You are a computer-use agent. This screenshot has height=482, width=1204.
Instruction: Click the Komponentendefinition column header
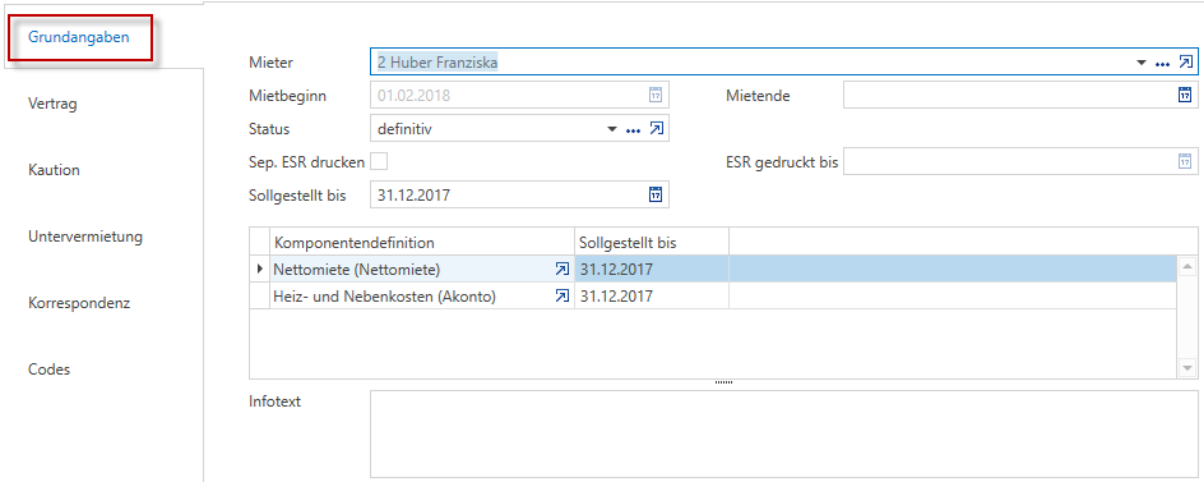pyautogui.click(x=421, y=242)
